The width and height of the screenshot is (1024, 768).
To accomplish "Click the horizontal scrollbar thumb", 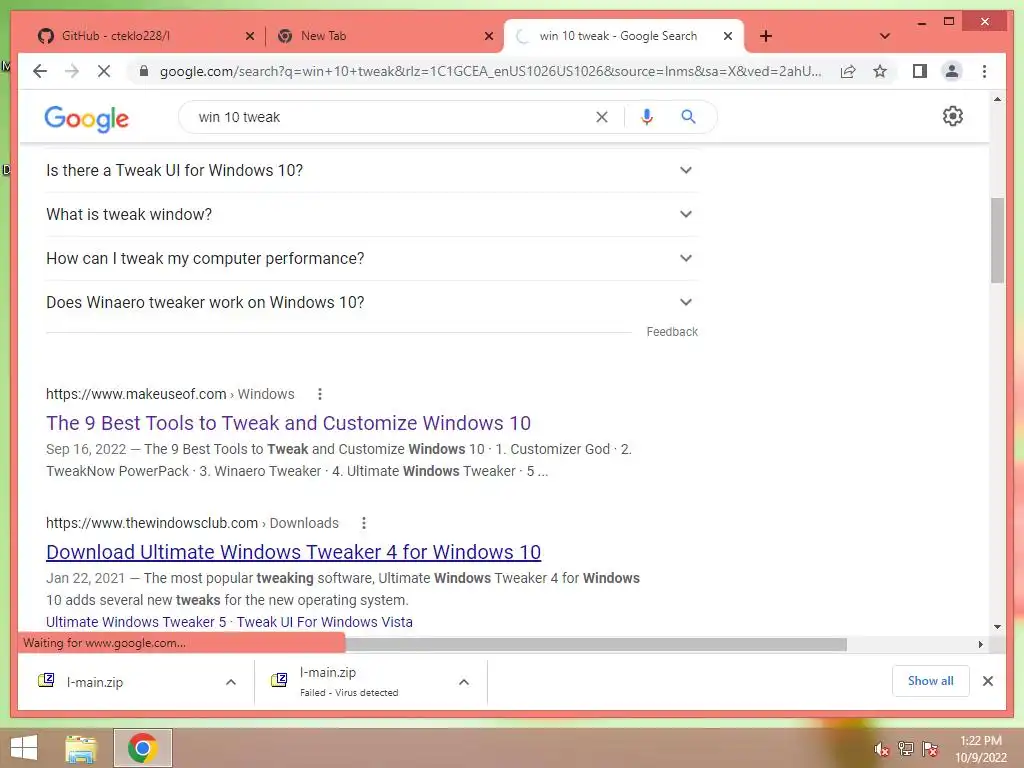I will pyautogui.click(x=596, y=645).
